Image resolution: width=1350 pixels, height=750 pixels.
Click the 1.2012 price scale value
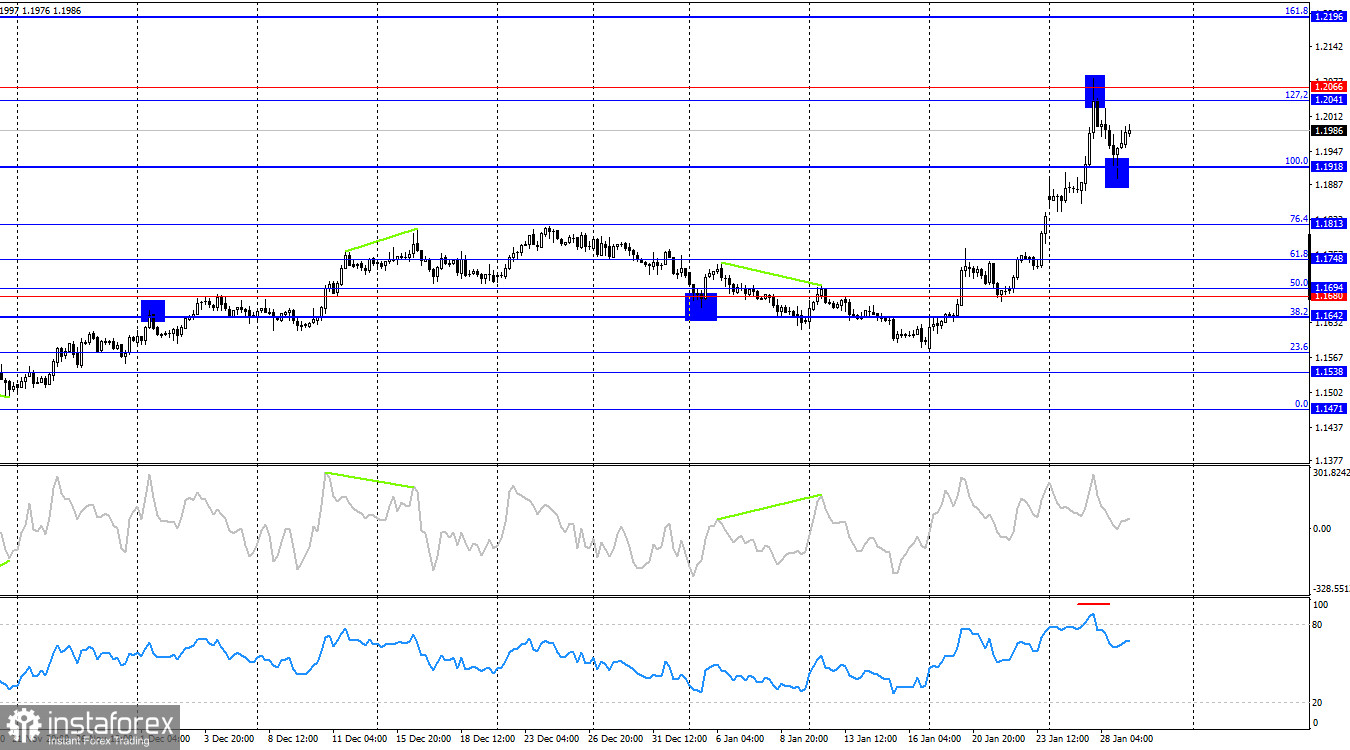click(1330, 116)
